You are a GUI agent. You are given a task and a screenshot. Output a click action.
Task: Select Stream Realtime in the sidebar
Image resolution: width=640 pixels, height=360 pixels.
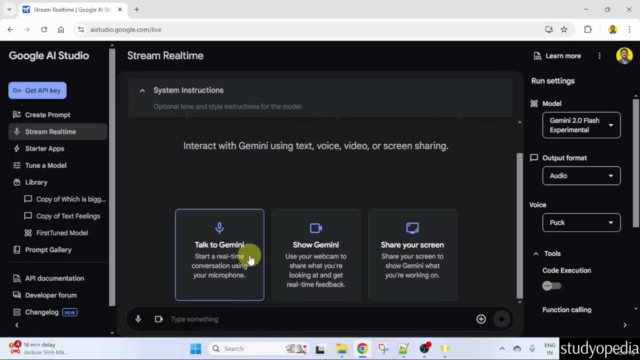(x=58, y=132)
